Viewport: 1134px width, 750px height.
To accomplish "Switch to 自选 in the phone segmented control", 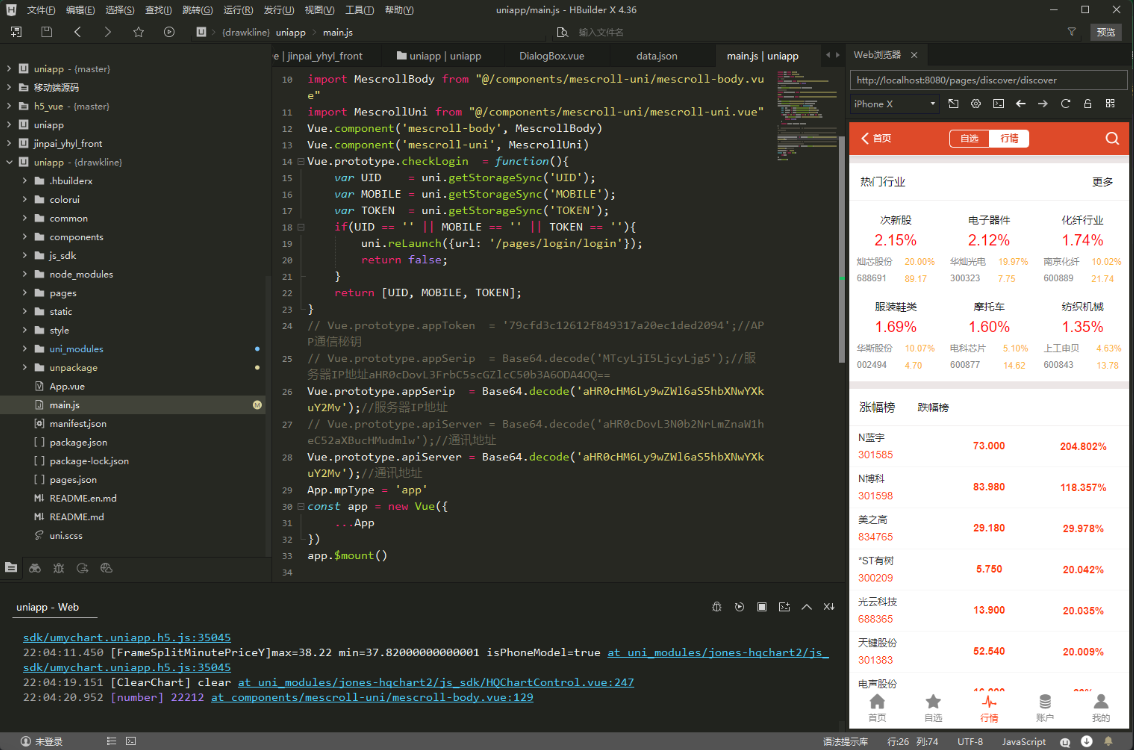I will 969,138.
